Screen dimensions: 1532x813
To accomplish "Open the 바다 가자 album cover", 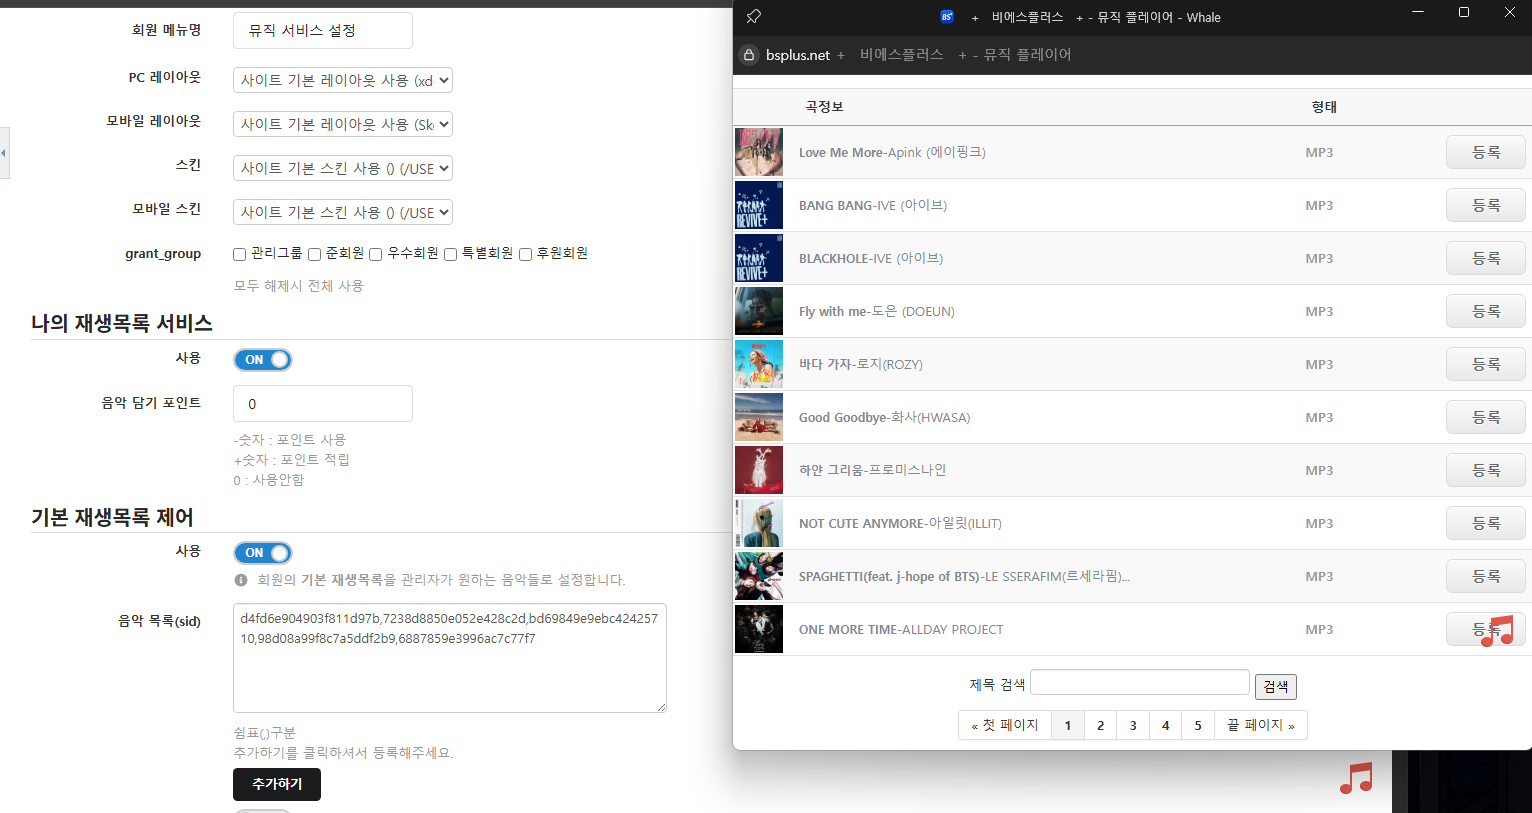I will click(759, 364).
